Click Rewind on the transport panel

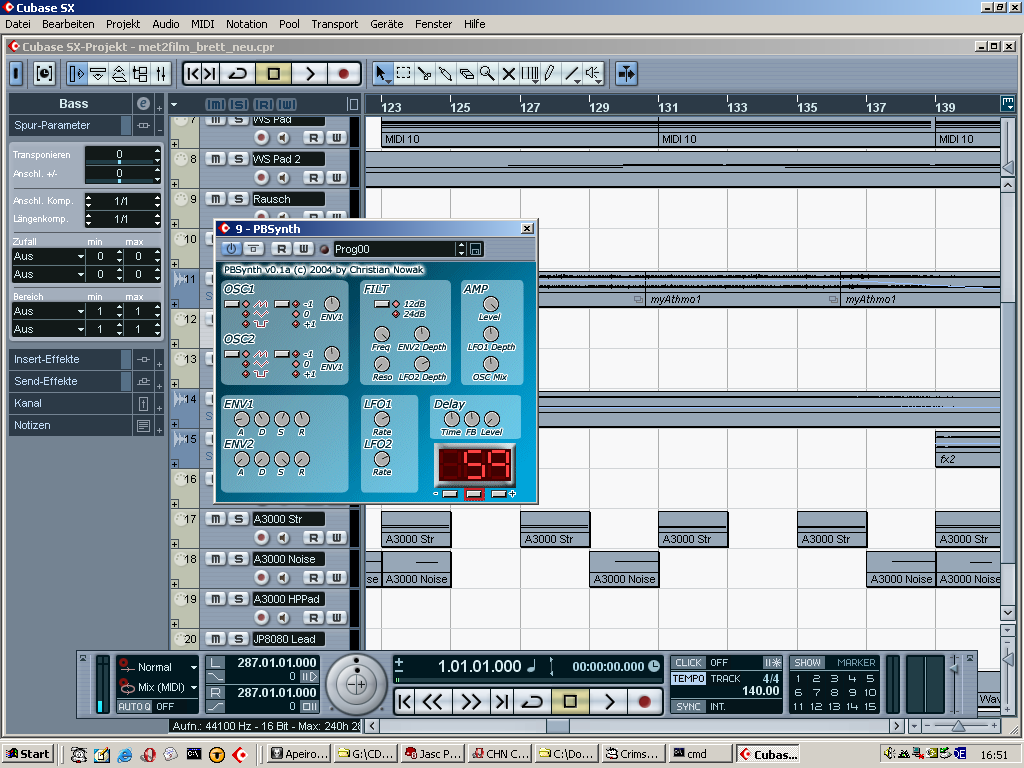(x=432, y=701)
